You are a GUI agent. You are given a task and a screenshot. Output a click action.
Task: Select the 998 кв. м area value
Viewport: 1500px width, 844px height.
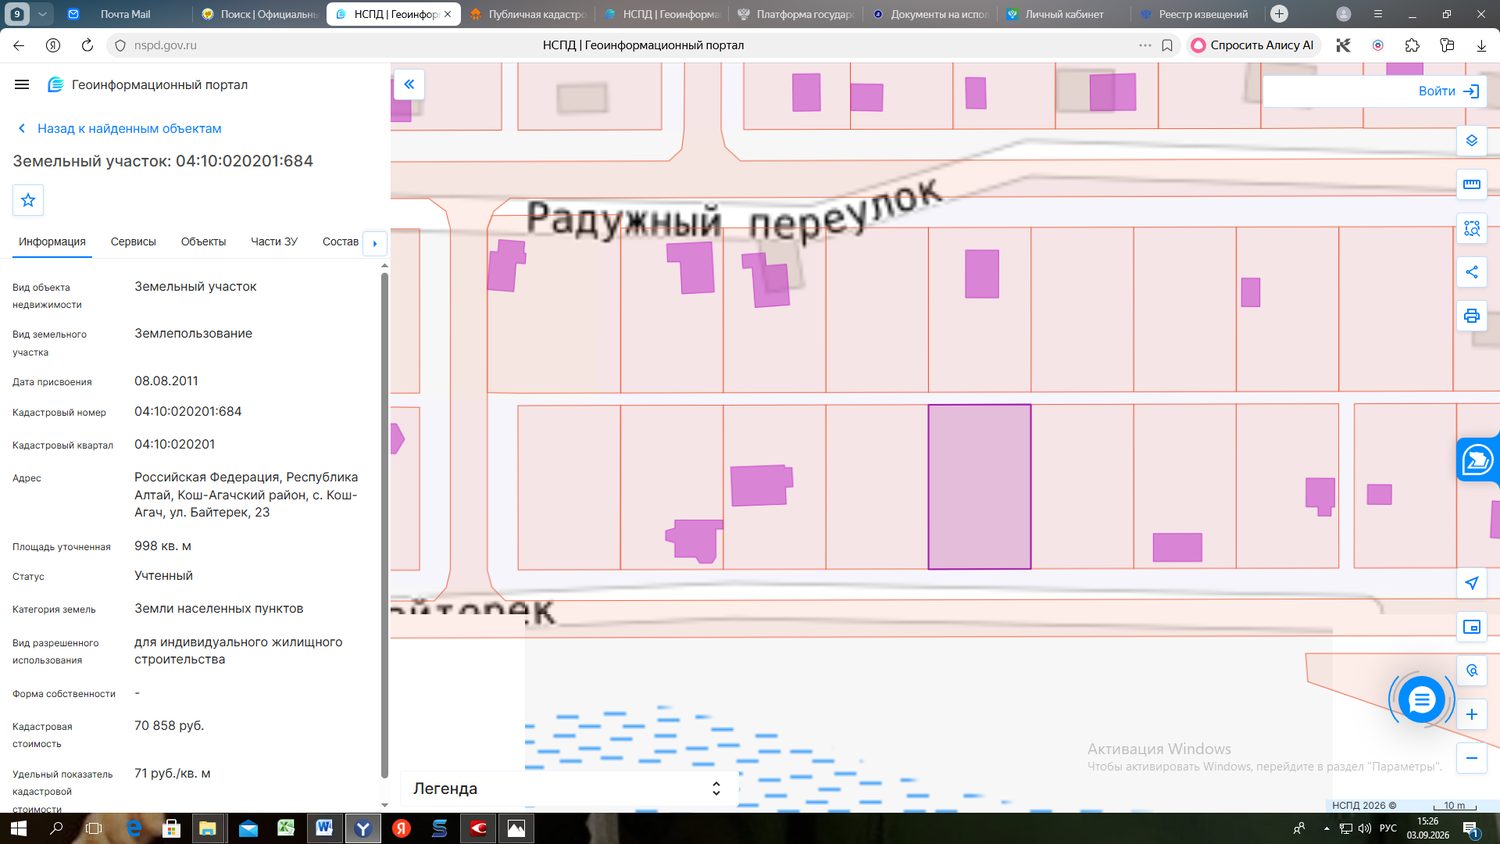[163, 546]
